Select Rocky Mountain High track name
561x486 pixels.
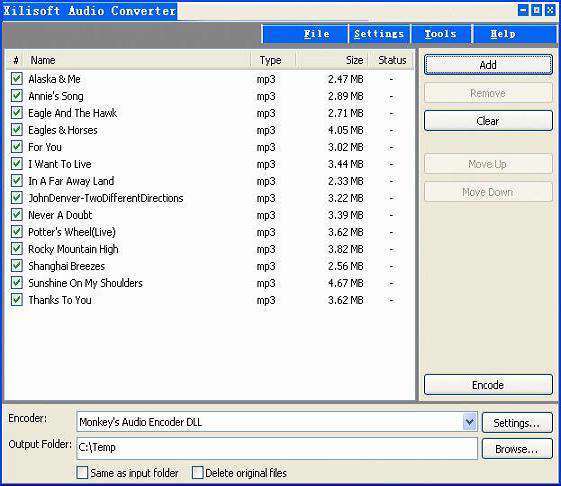(73, 249)
